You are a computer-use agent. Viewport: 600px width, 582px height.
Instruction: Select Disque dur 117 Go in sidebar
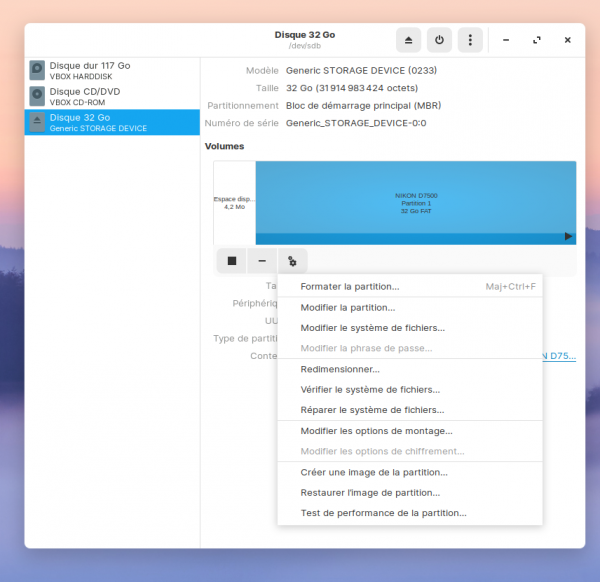point(90,70)
